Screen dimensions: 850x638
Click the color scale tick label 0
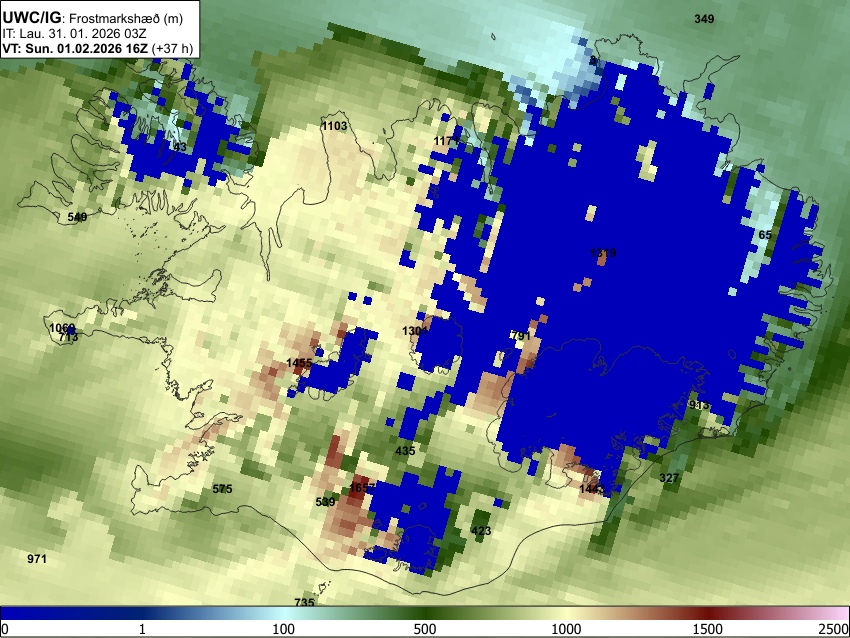click(5, 629)
